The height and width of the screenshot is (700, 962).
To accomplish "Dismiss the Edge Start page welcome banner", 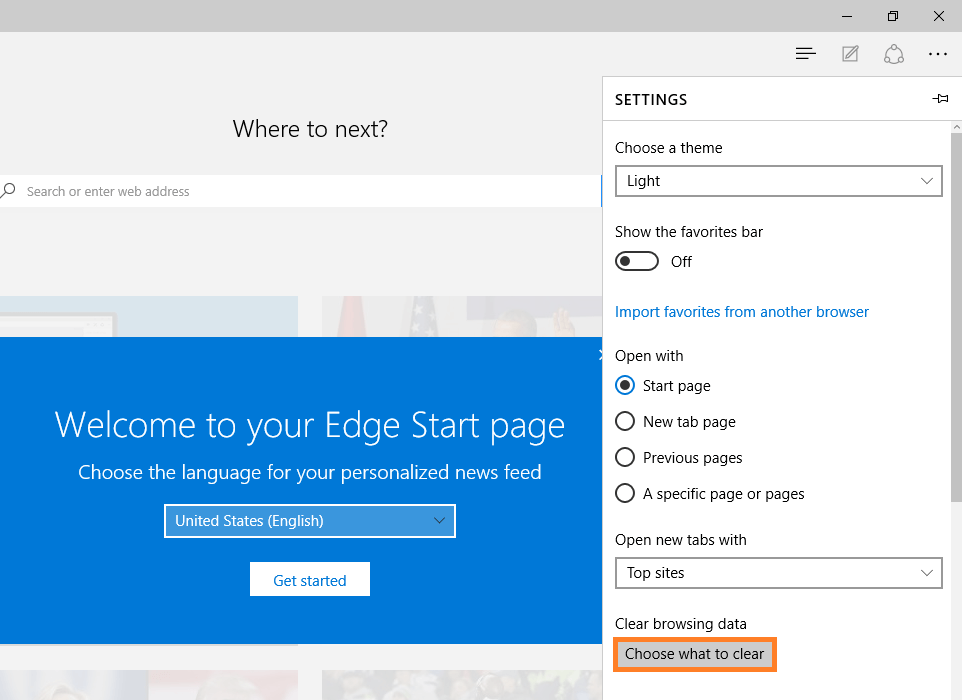I will (599, 355).
